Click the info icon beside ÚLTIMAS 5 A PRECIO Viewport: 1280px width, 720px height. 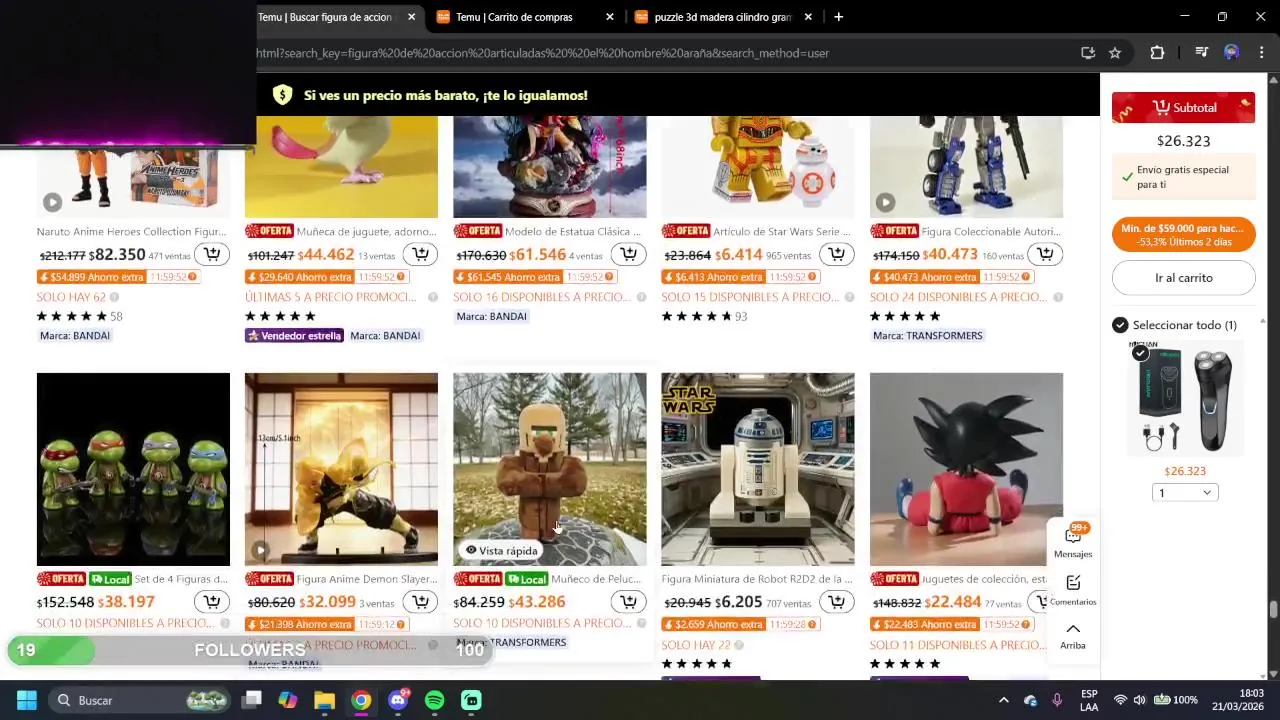tap(432, 297)
